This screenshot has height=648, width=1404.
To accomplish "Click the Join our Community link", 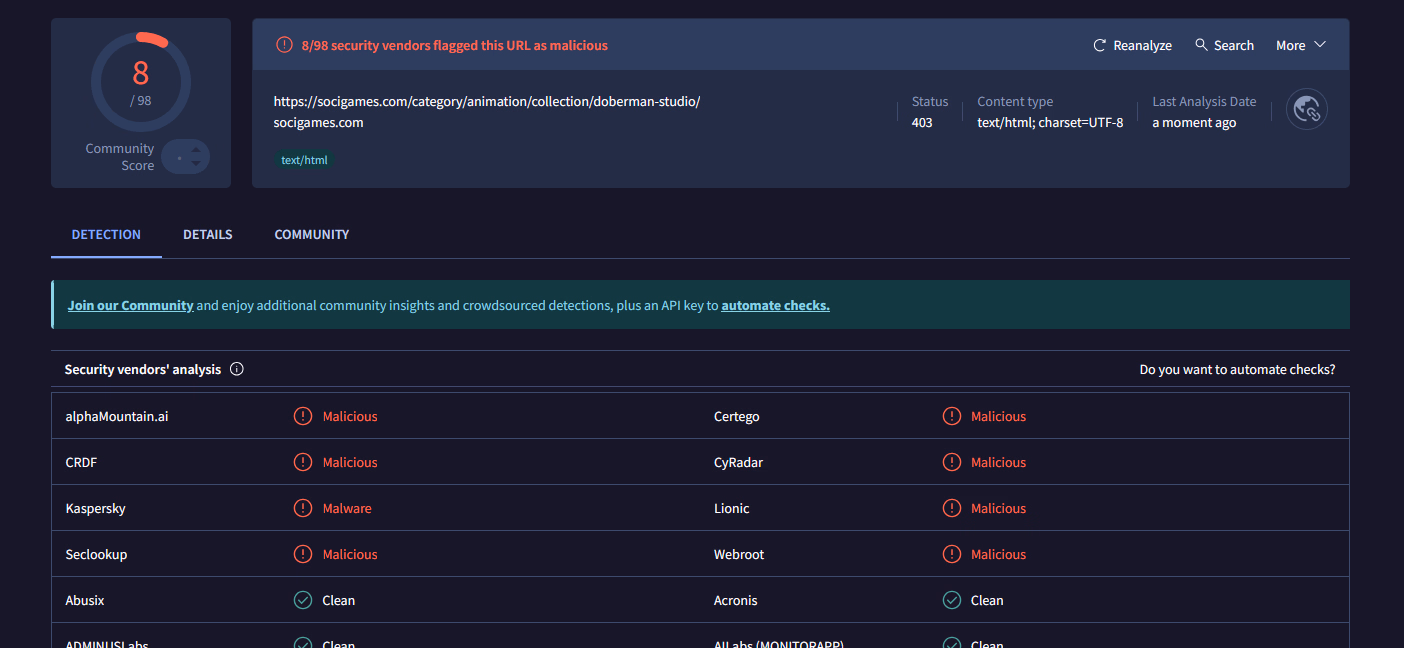I will tap(130, 305).
